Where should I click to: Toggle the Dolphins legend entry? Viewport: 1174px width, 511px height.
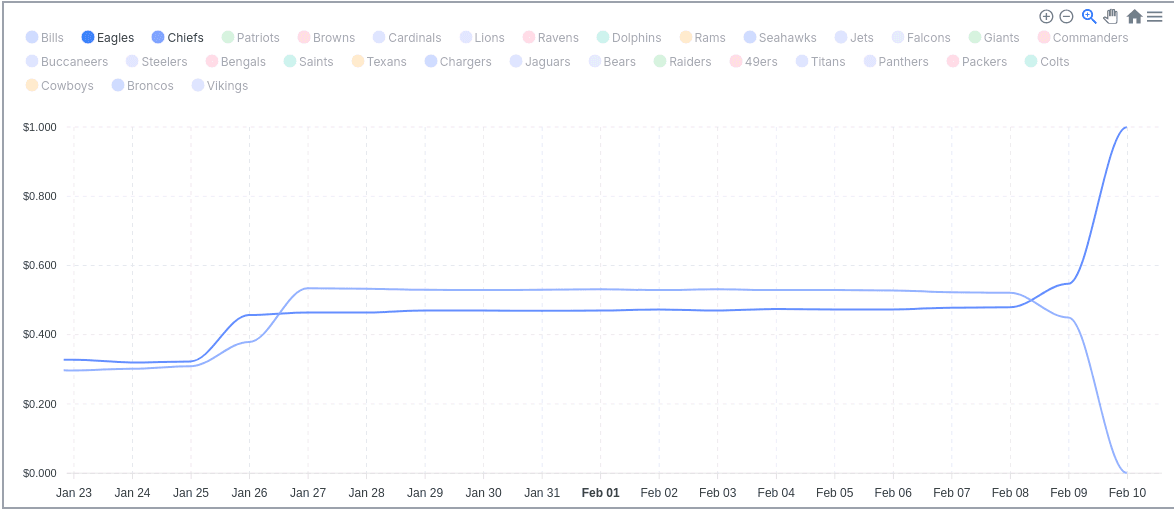pyautogui.click(x=630, y=37)
